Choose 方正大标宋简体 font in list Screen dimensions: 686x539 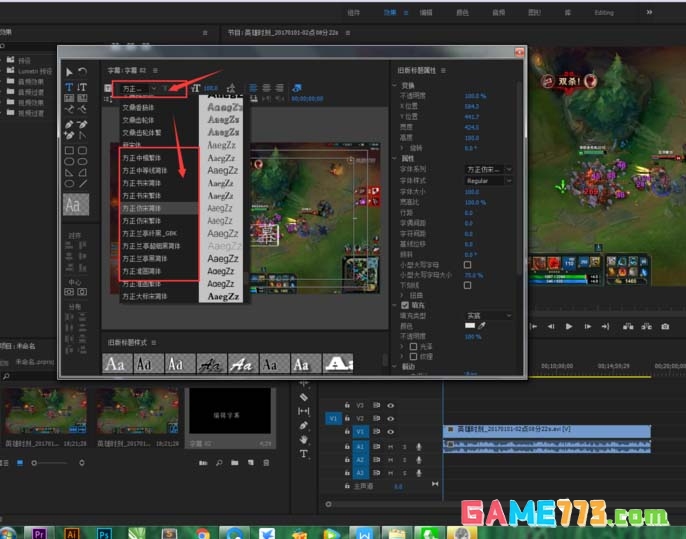tap(158, 297)
